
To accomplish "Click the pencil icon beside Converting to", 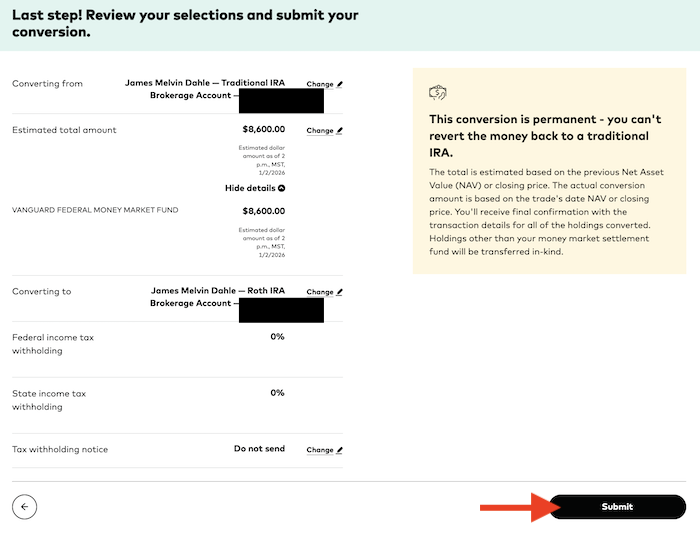I will coord(339,292).
